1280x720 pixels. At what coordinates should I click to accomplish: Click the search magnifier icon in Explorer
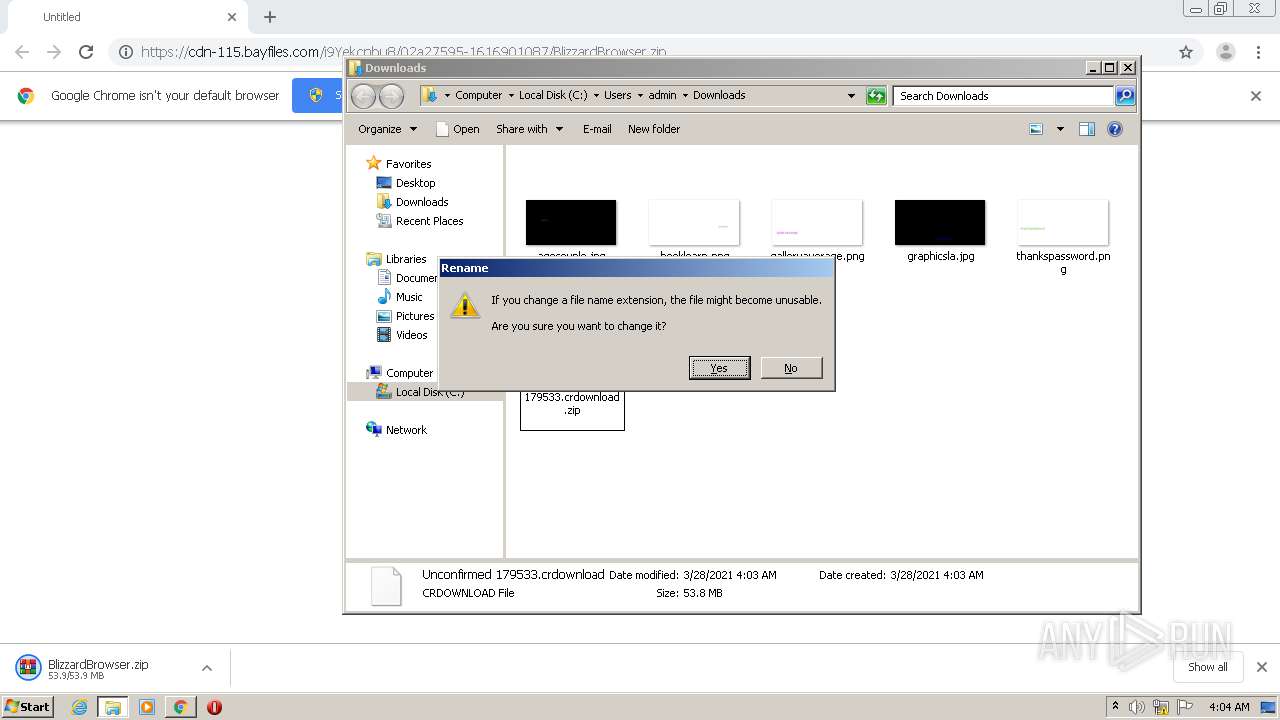click(x=1125, y=96)
